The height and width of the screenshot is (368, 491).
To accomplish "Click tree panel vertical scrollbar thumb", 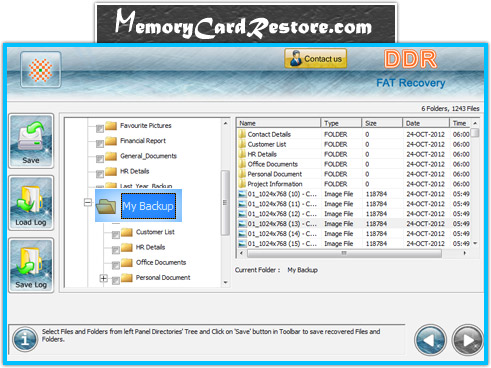I will [226, 203].
